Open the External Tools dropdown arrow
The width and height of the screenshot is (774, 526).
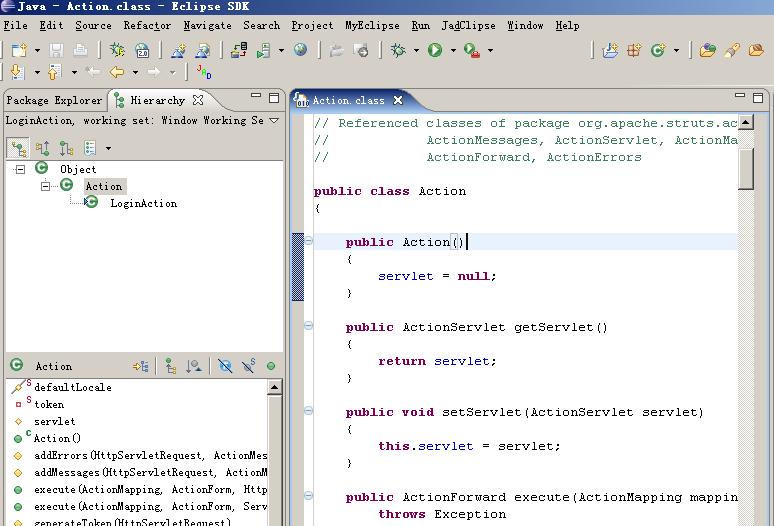[490, 50]
